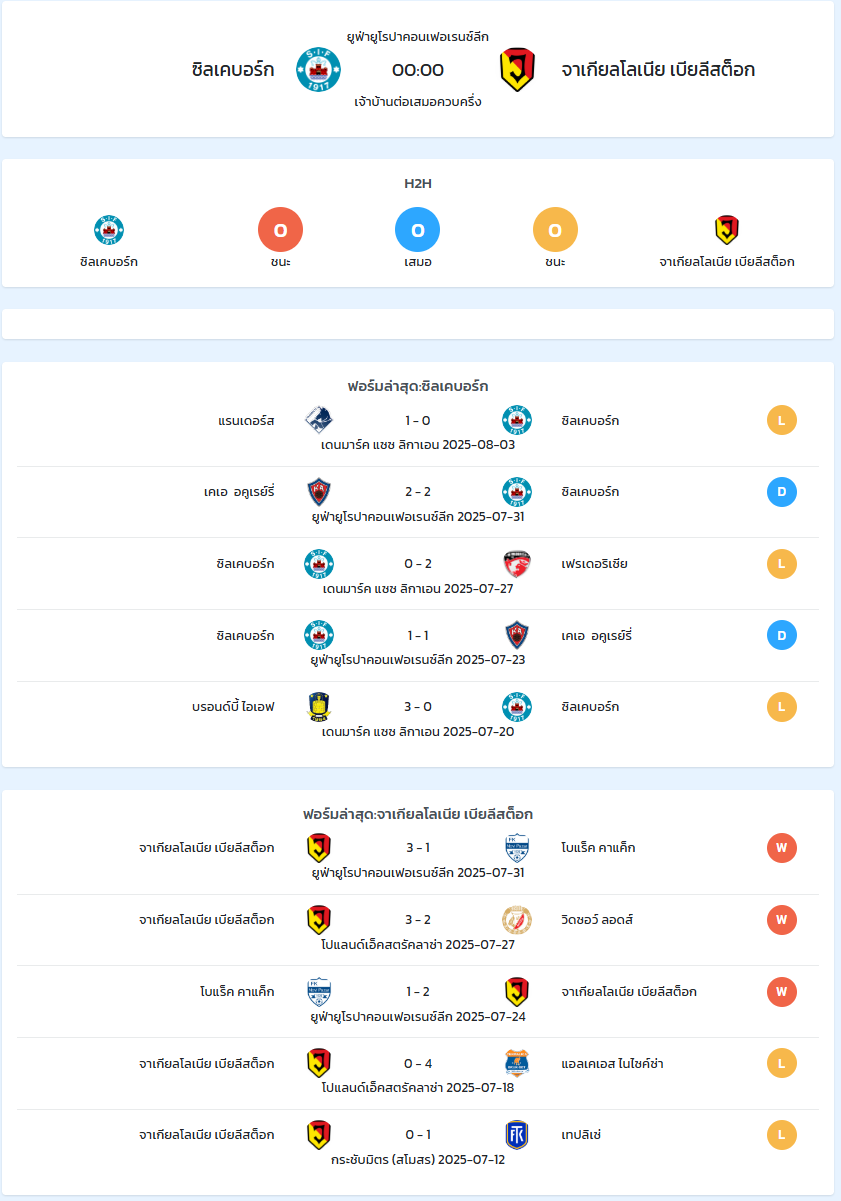This screenshot has height=1201, width=841.
Task: Click yellow H2H away wins circle
Action: pyautogui.click(x=556, y=230)
